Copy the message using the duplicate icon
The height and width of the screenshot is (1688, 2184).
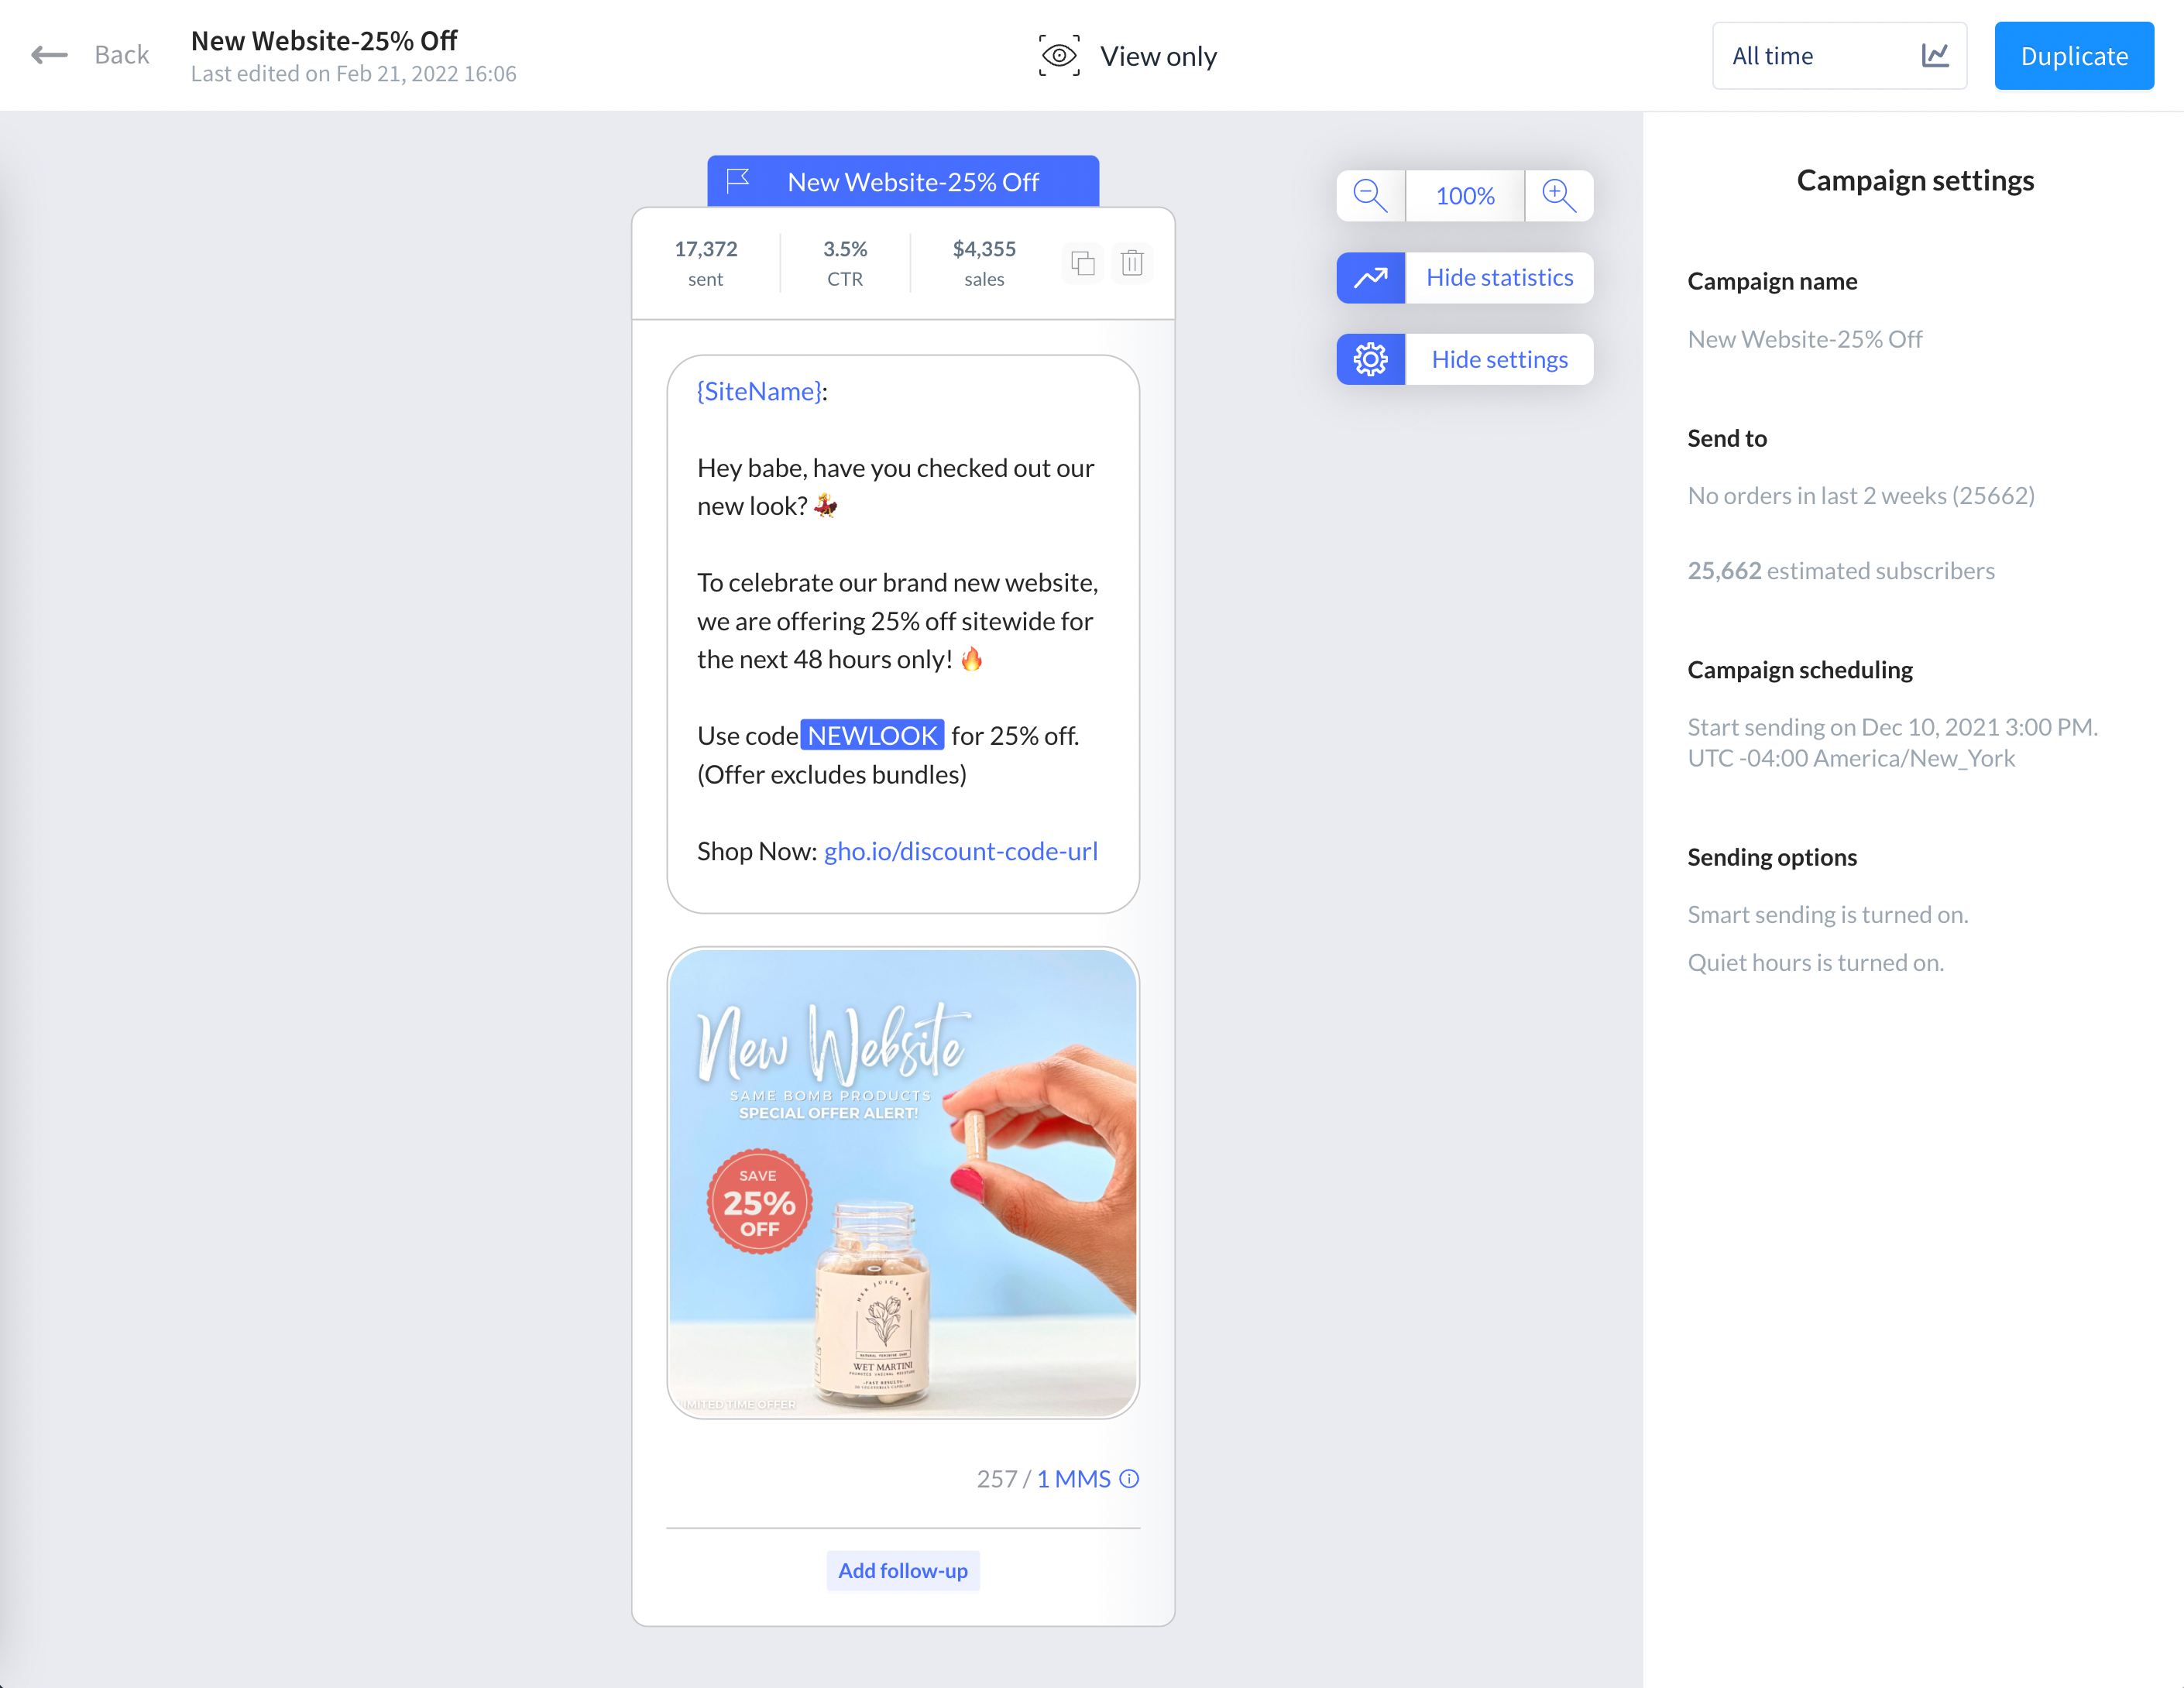pos(1083,263)
